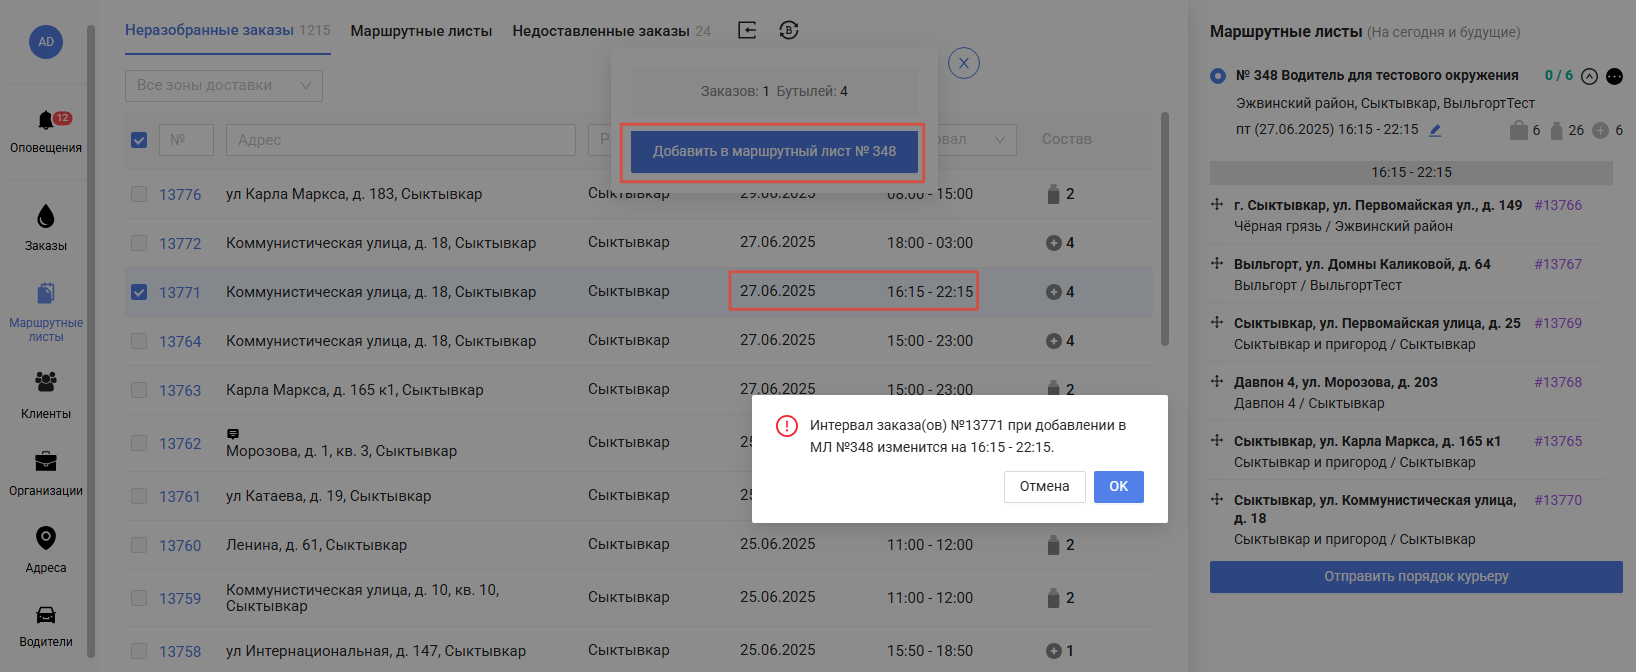
Task: Select route sheet 348 radio button
Action: coord(1217,76)
